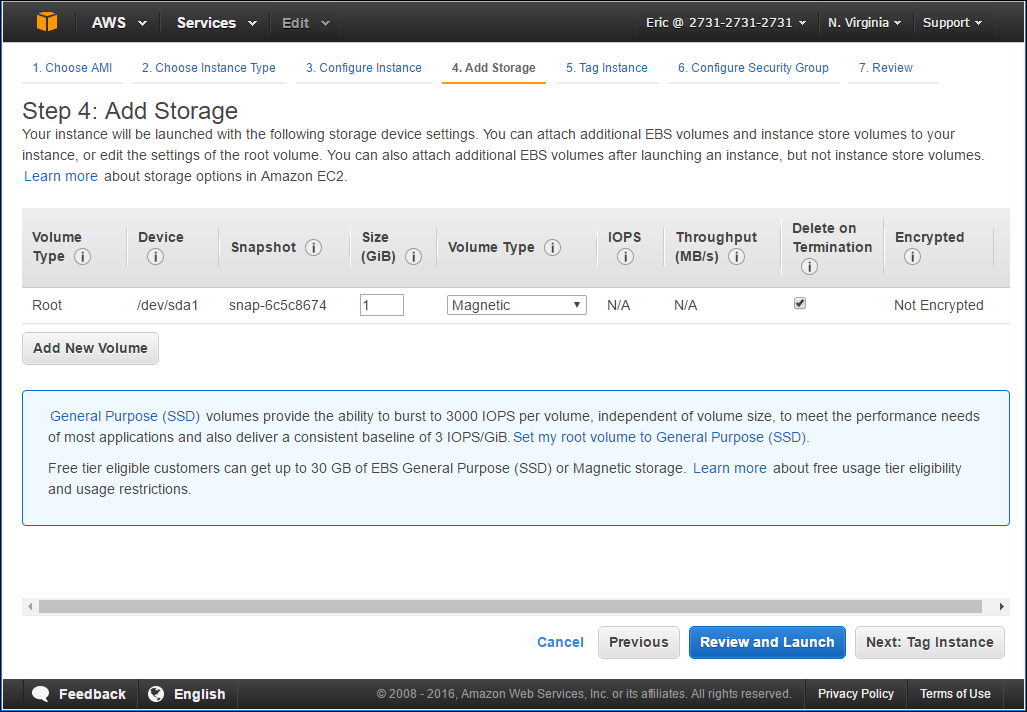Click the scrollbar left arrow
The image size is (1027, 712).
(29, 607)
